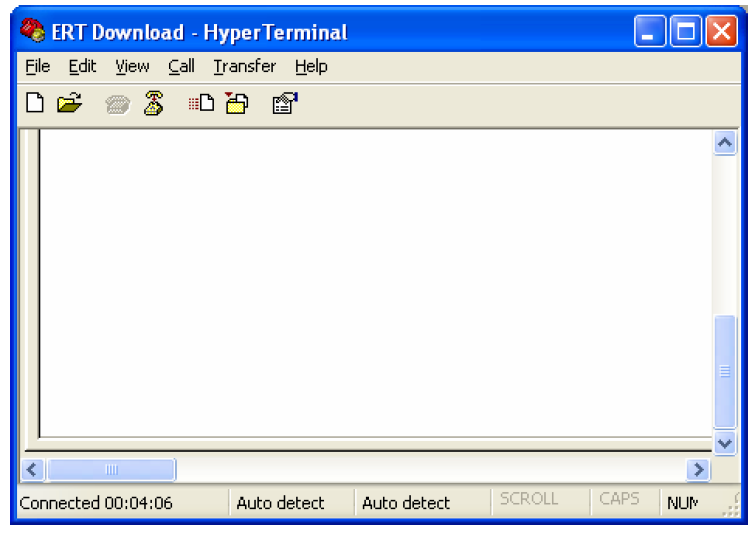Click inside the terminal text area
This screenshot has width=756, height=534.
(376, 283)
